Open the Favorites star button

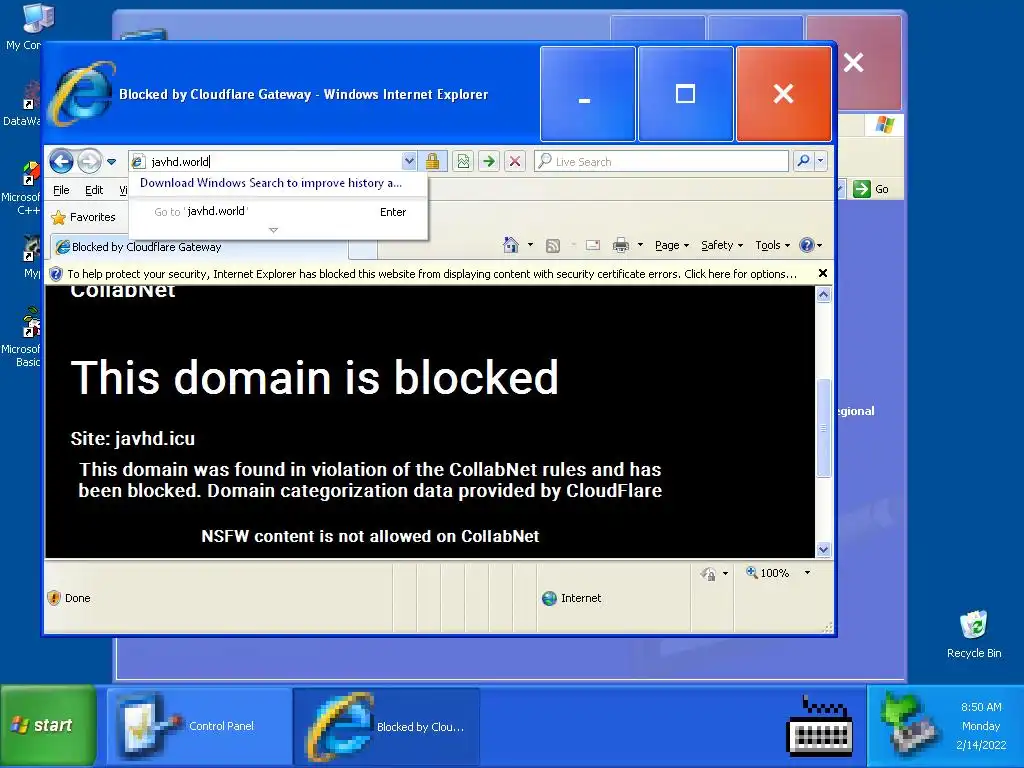(84, 217)
